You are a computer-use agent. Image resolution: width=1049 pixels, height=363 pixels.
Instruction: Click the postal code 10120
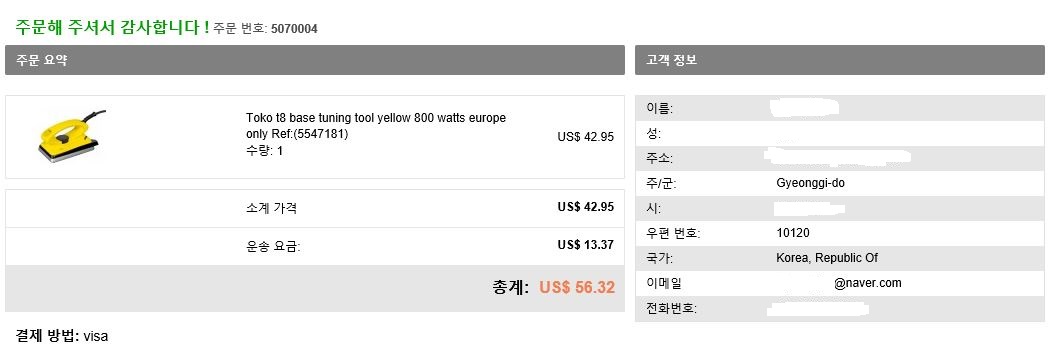[793, 233]
